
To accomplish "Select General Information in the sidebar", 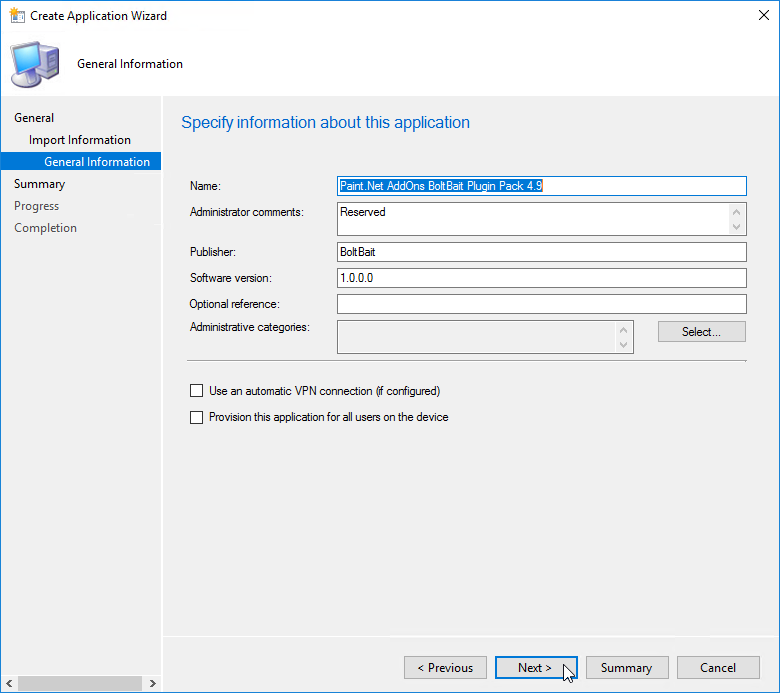I will [x=97, y=162].
